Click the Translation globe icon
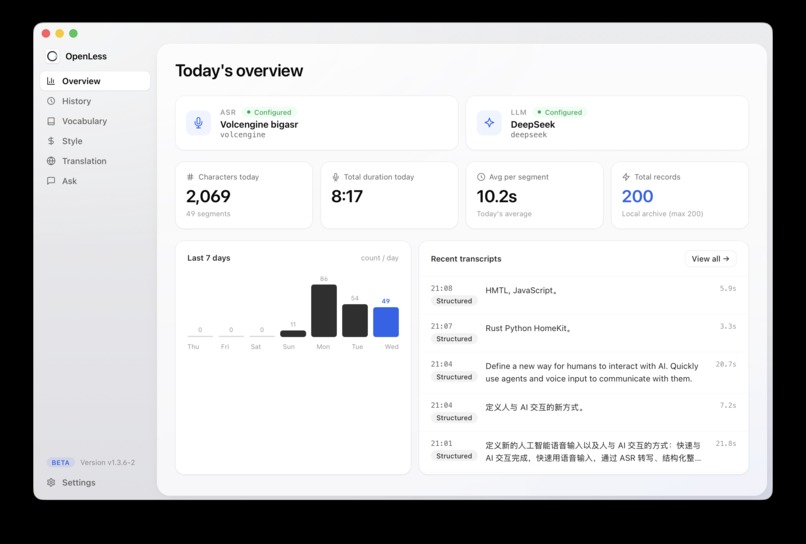Viewport: 806px width, 544px height. 51,161
